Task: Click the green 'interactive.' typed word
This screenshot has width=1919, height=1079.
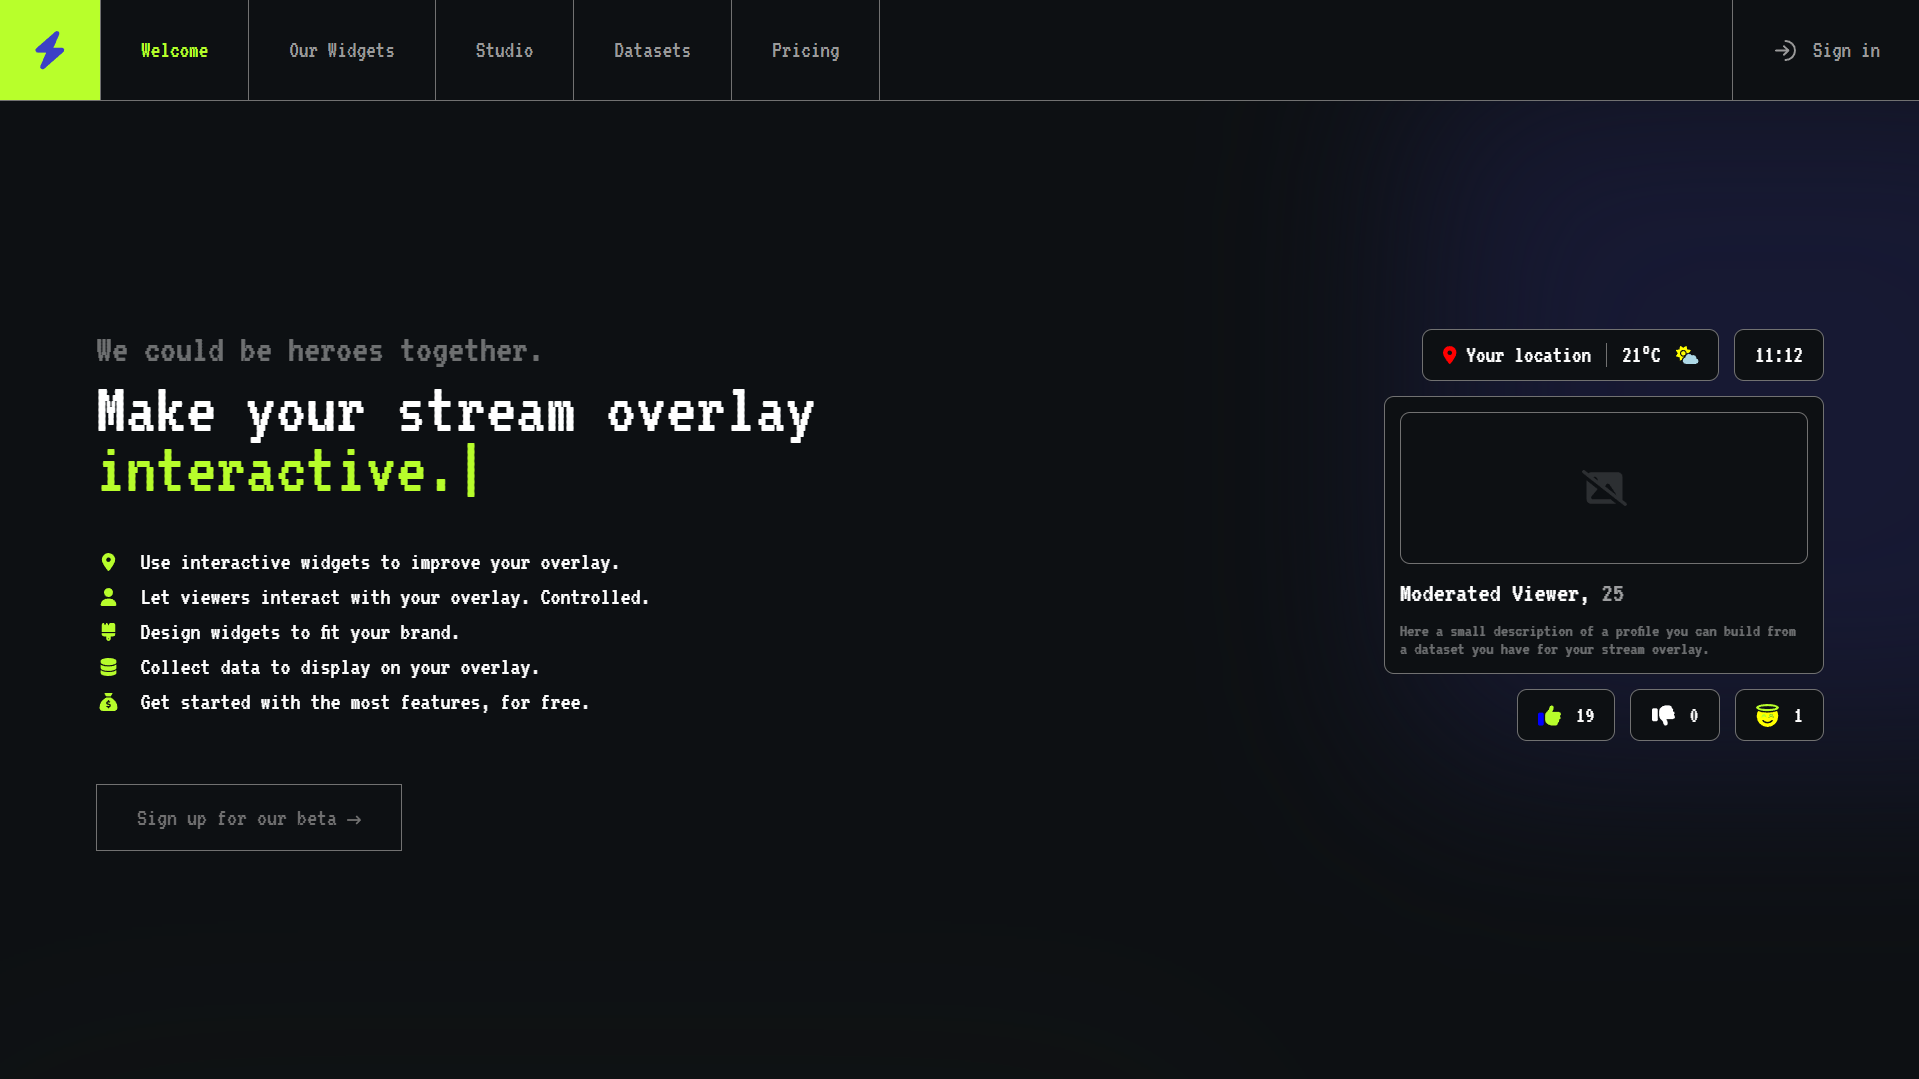Action: 275,471
